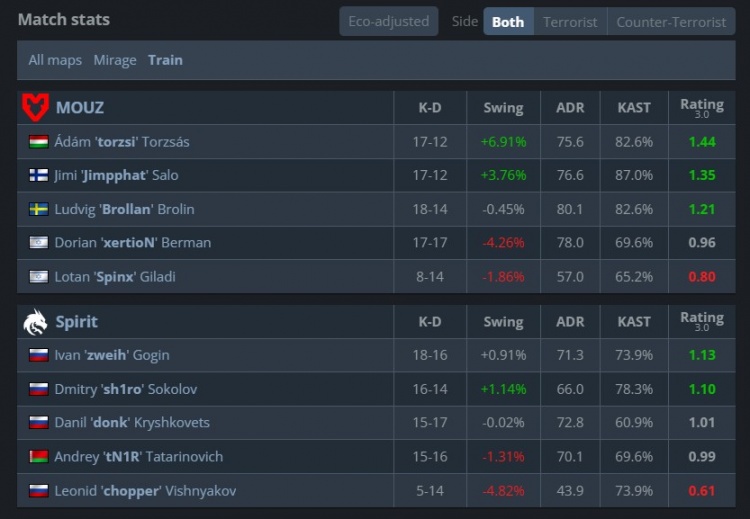Open the Mirage map tab
The image size is (750, 519).
pos(115,60)
